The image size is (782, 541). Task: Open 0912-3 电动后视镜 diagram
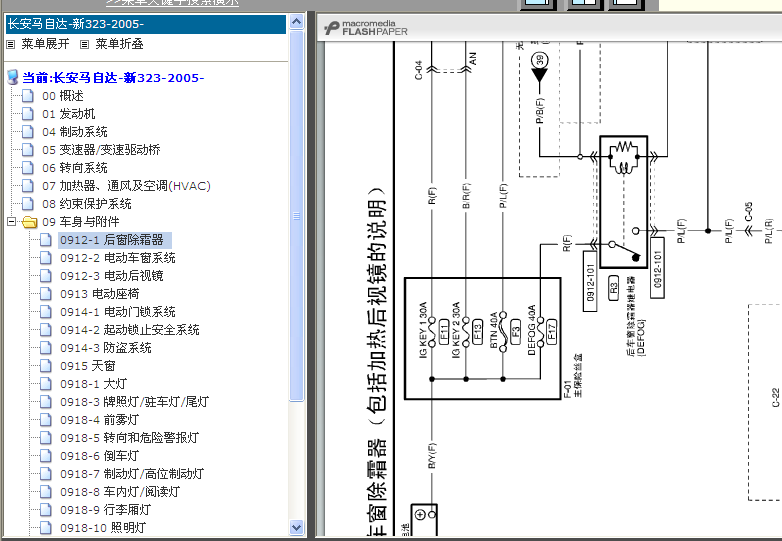coord(112,276)
